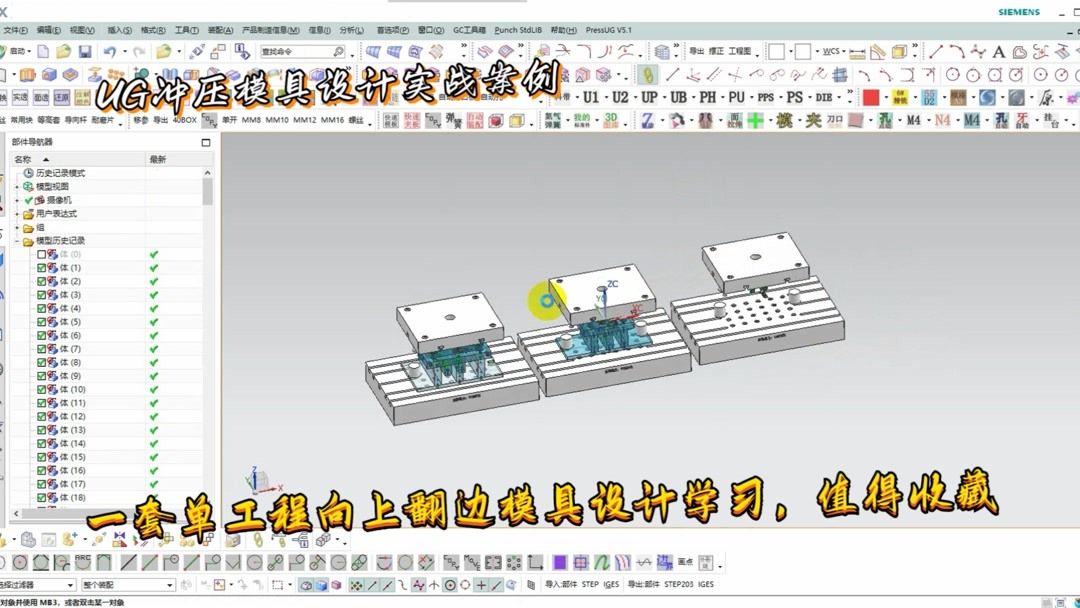Open the 整个装配 scope dropdown
The width and height of the screenshot is (1080, 608).
point(170,585)
